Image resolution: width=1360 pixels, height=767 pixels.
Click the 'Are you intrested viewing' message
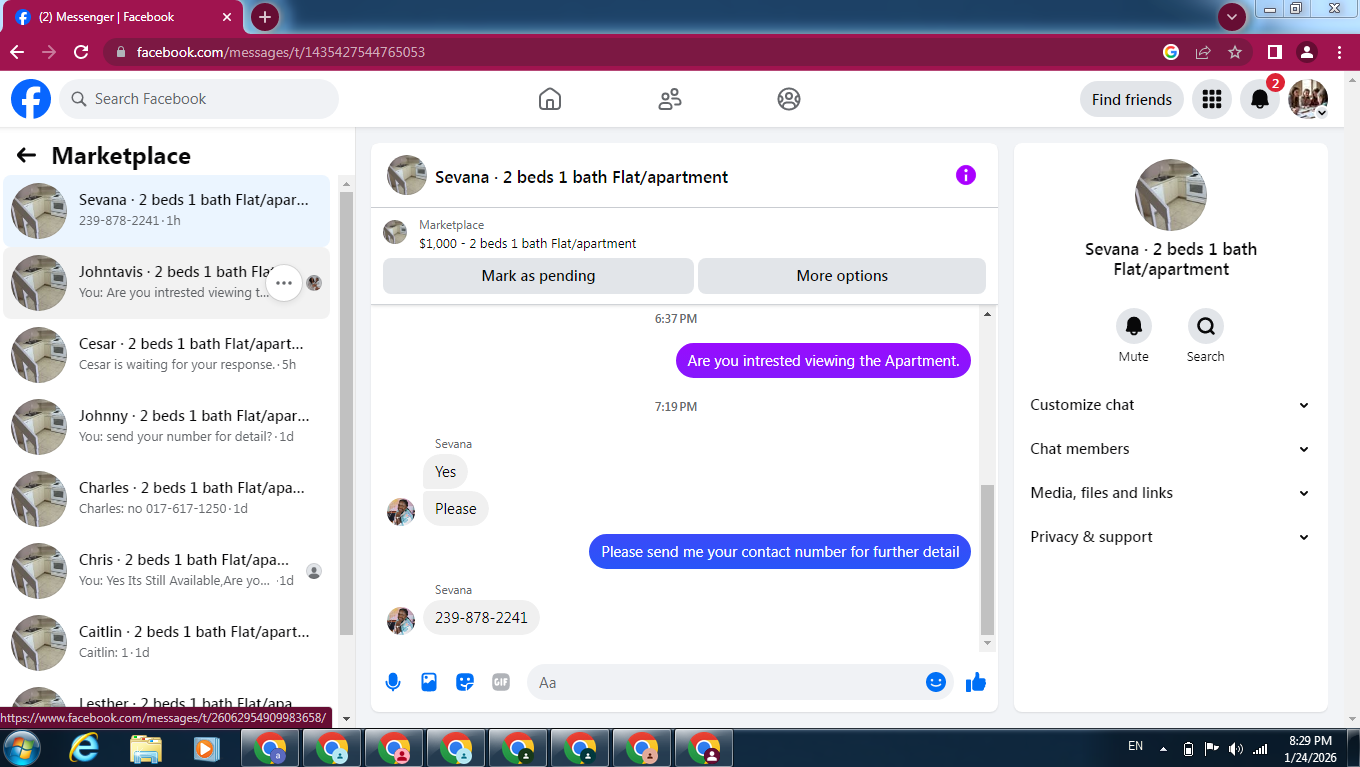pos(823,361)
